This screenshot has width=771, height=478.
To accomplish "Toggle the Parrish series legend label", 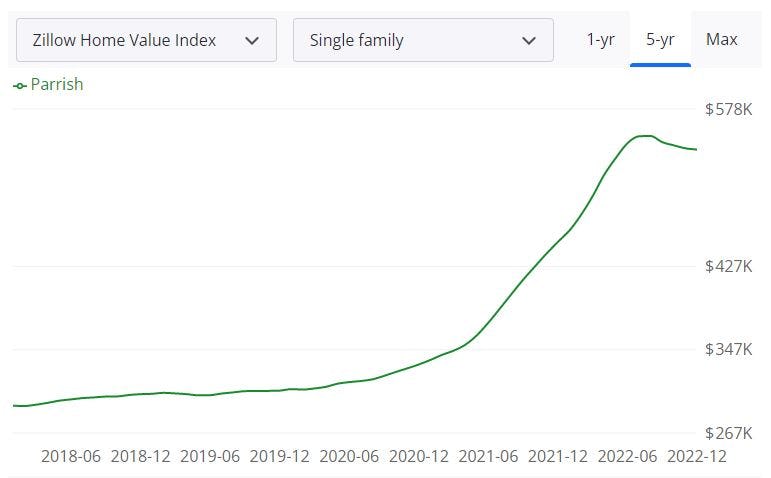I will pos(57,85).
